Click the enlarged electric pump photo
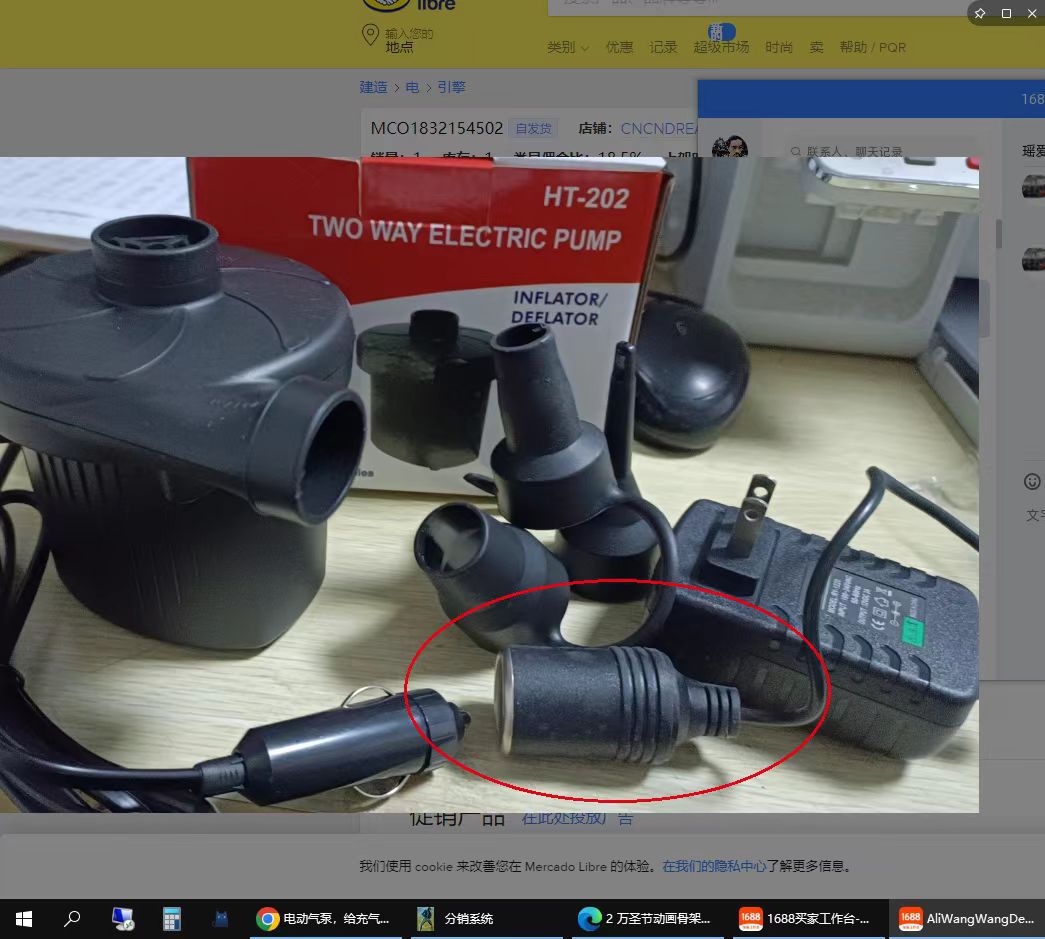 point(489,484)
